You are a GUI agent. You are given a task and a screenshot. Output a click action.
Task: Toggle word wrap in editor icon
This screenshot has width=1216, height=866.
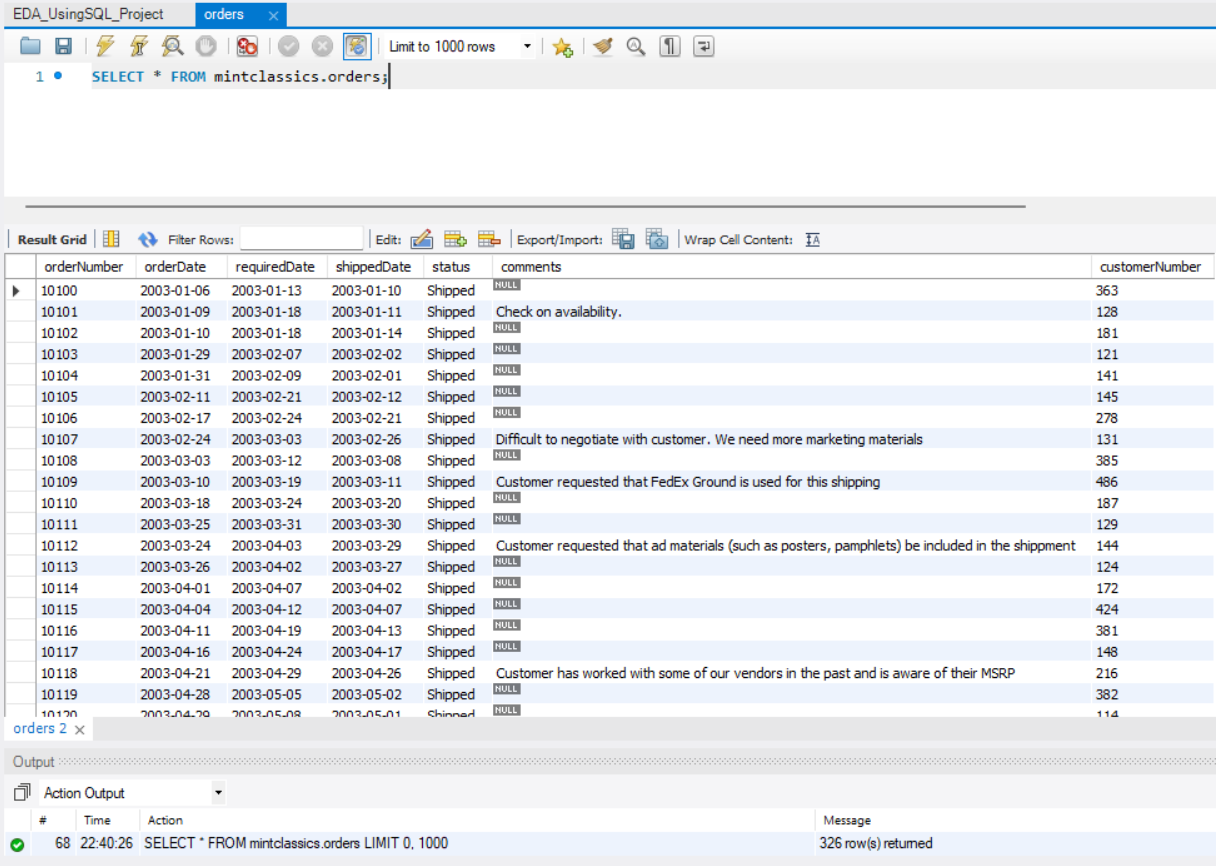[704, 46]
